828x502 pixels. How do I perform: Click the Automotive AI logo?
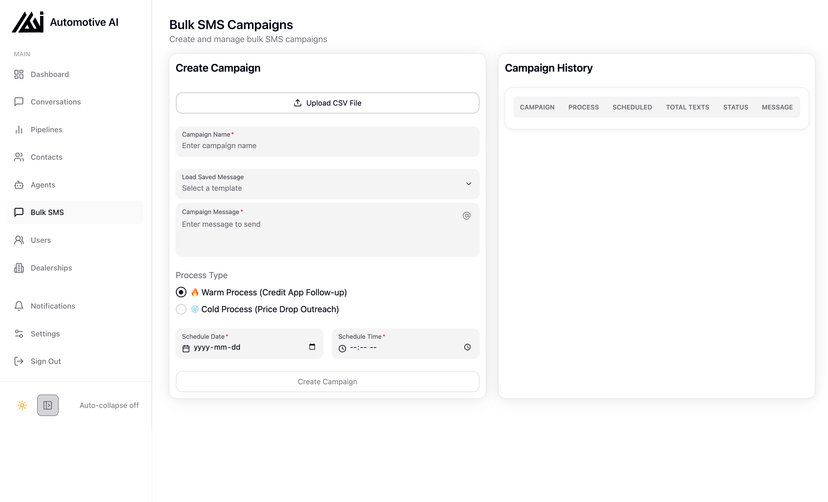(x=28, y=22)
